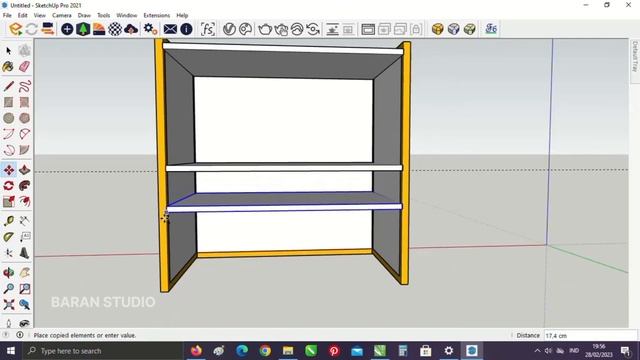Viewport: 640px width, 360px height.
Task: Select the Push/Pull tool
Action: (24, 170)
